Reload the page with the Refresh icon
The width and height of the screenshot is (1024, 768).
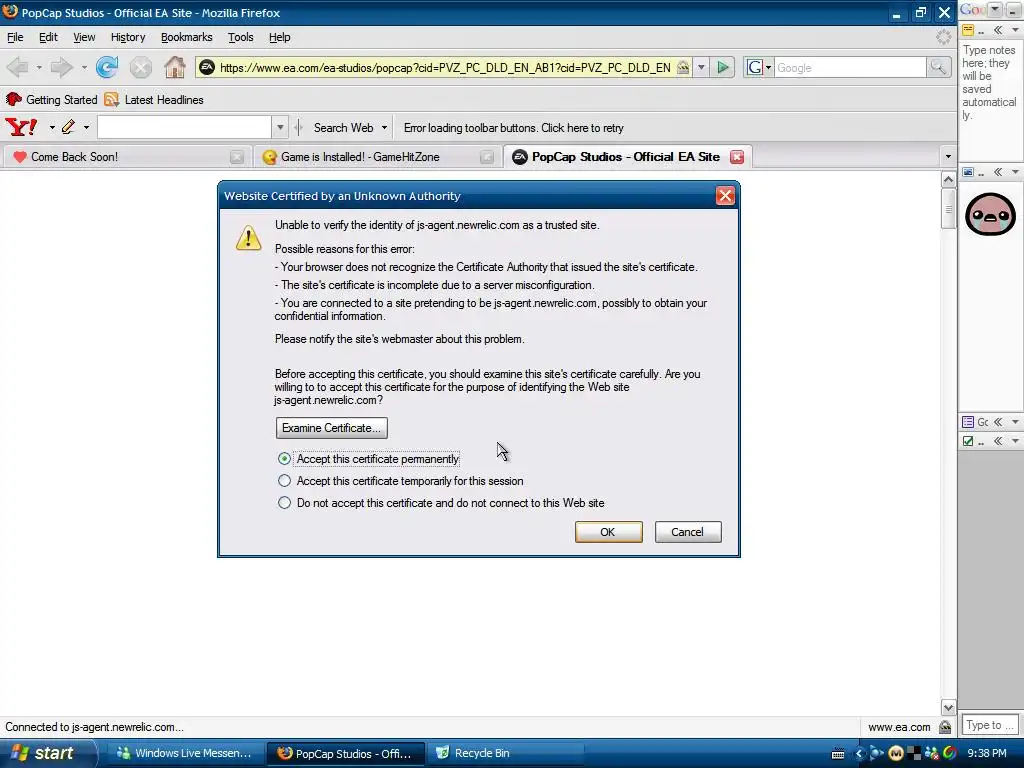pos(106,67)
